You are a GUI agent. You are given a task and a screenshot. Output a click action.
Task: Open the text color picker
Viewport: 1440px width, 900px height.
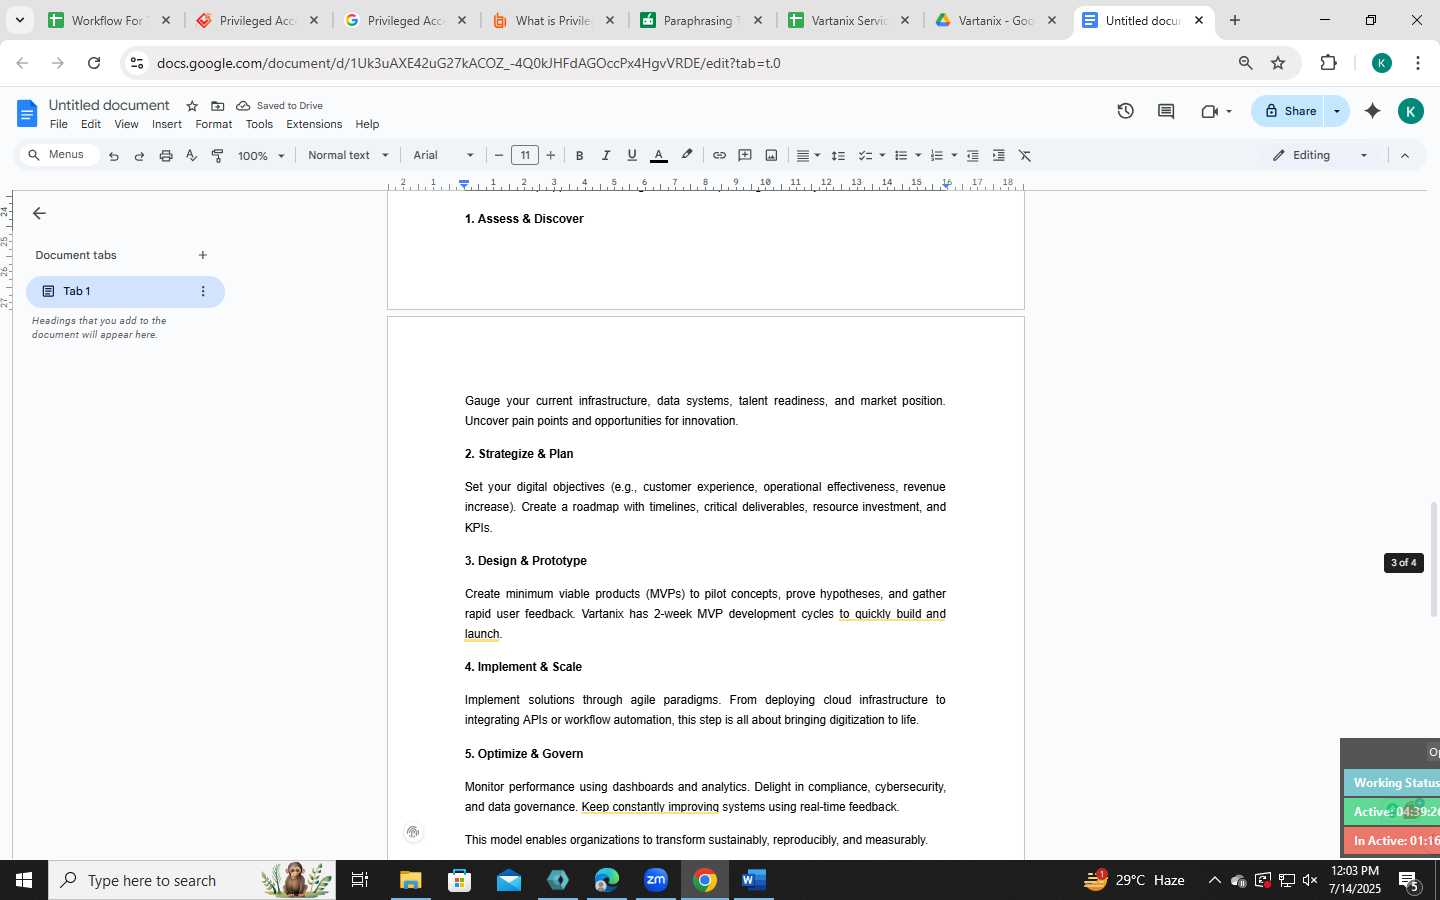click(658, 156)
